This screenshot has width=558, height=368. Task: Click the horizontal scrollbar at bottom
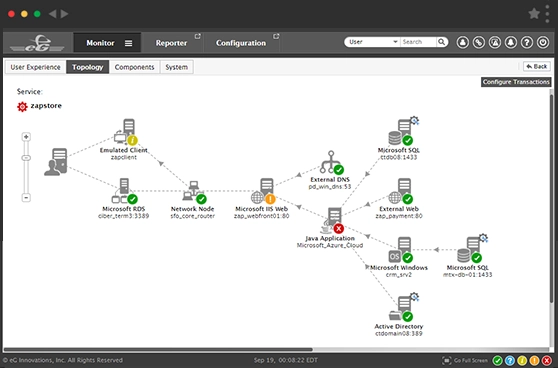158,349
